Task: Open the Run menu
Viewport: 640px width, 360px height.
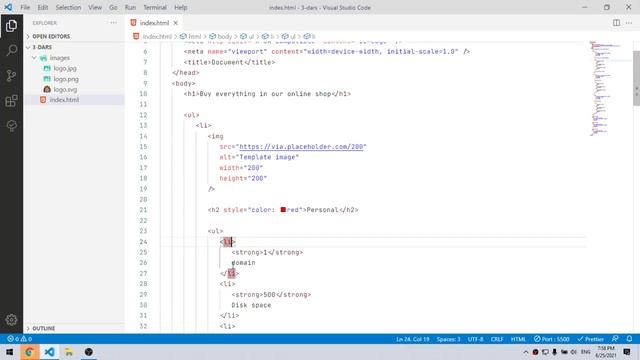Action: 130,7
